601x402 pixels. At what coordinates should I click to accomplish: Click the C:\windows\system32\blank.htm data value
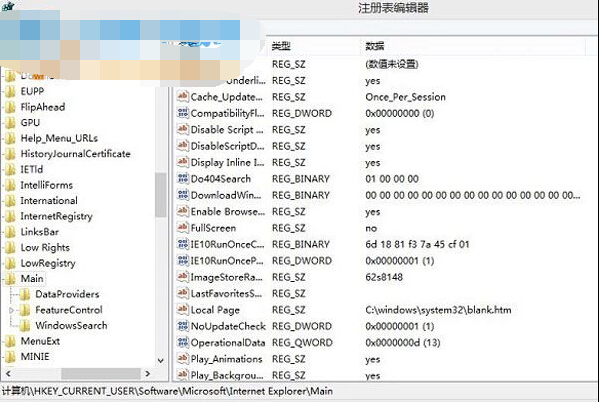[438, 310]
